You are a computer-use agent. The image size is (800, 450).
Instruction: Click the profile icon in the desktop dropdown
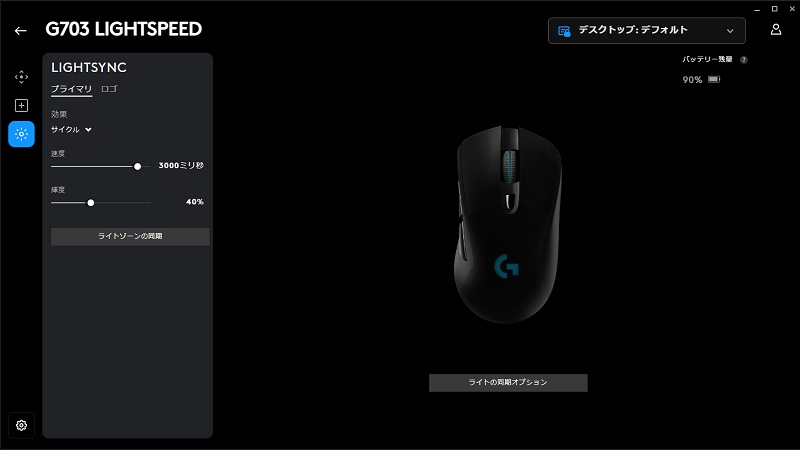point(564,31)
